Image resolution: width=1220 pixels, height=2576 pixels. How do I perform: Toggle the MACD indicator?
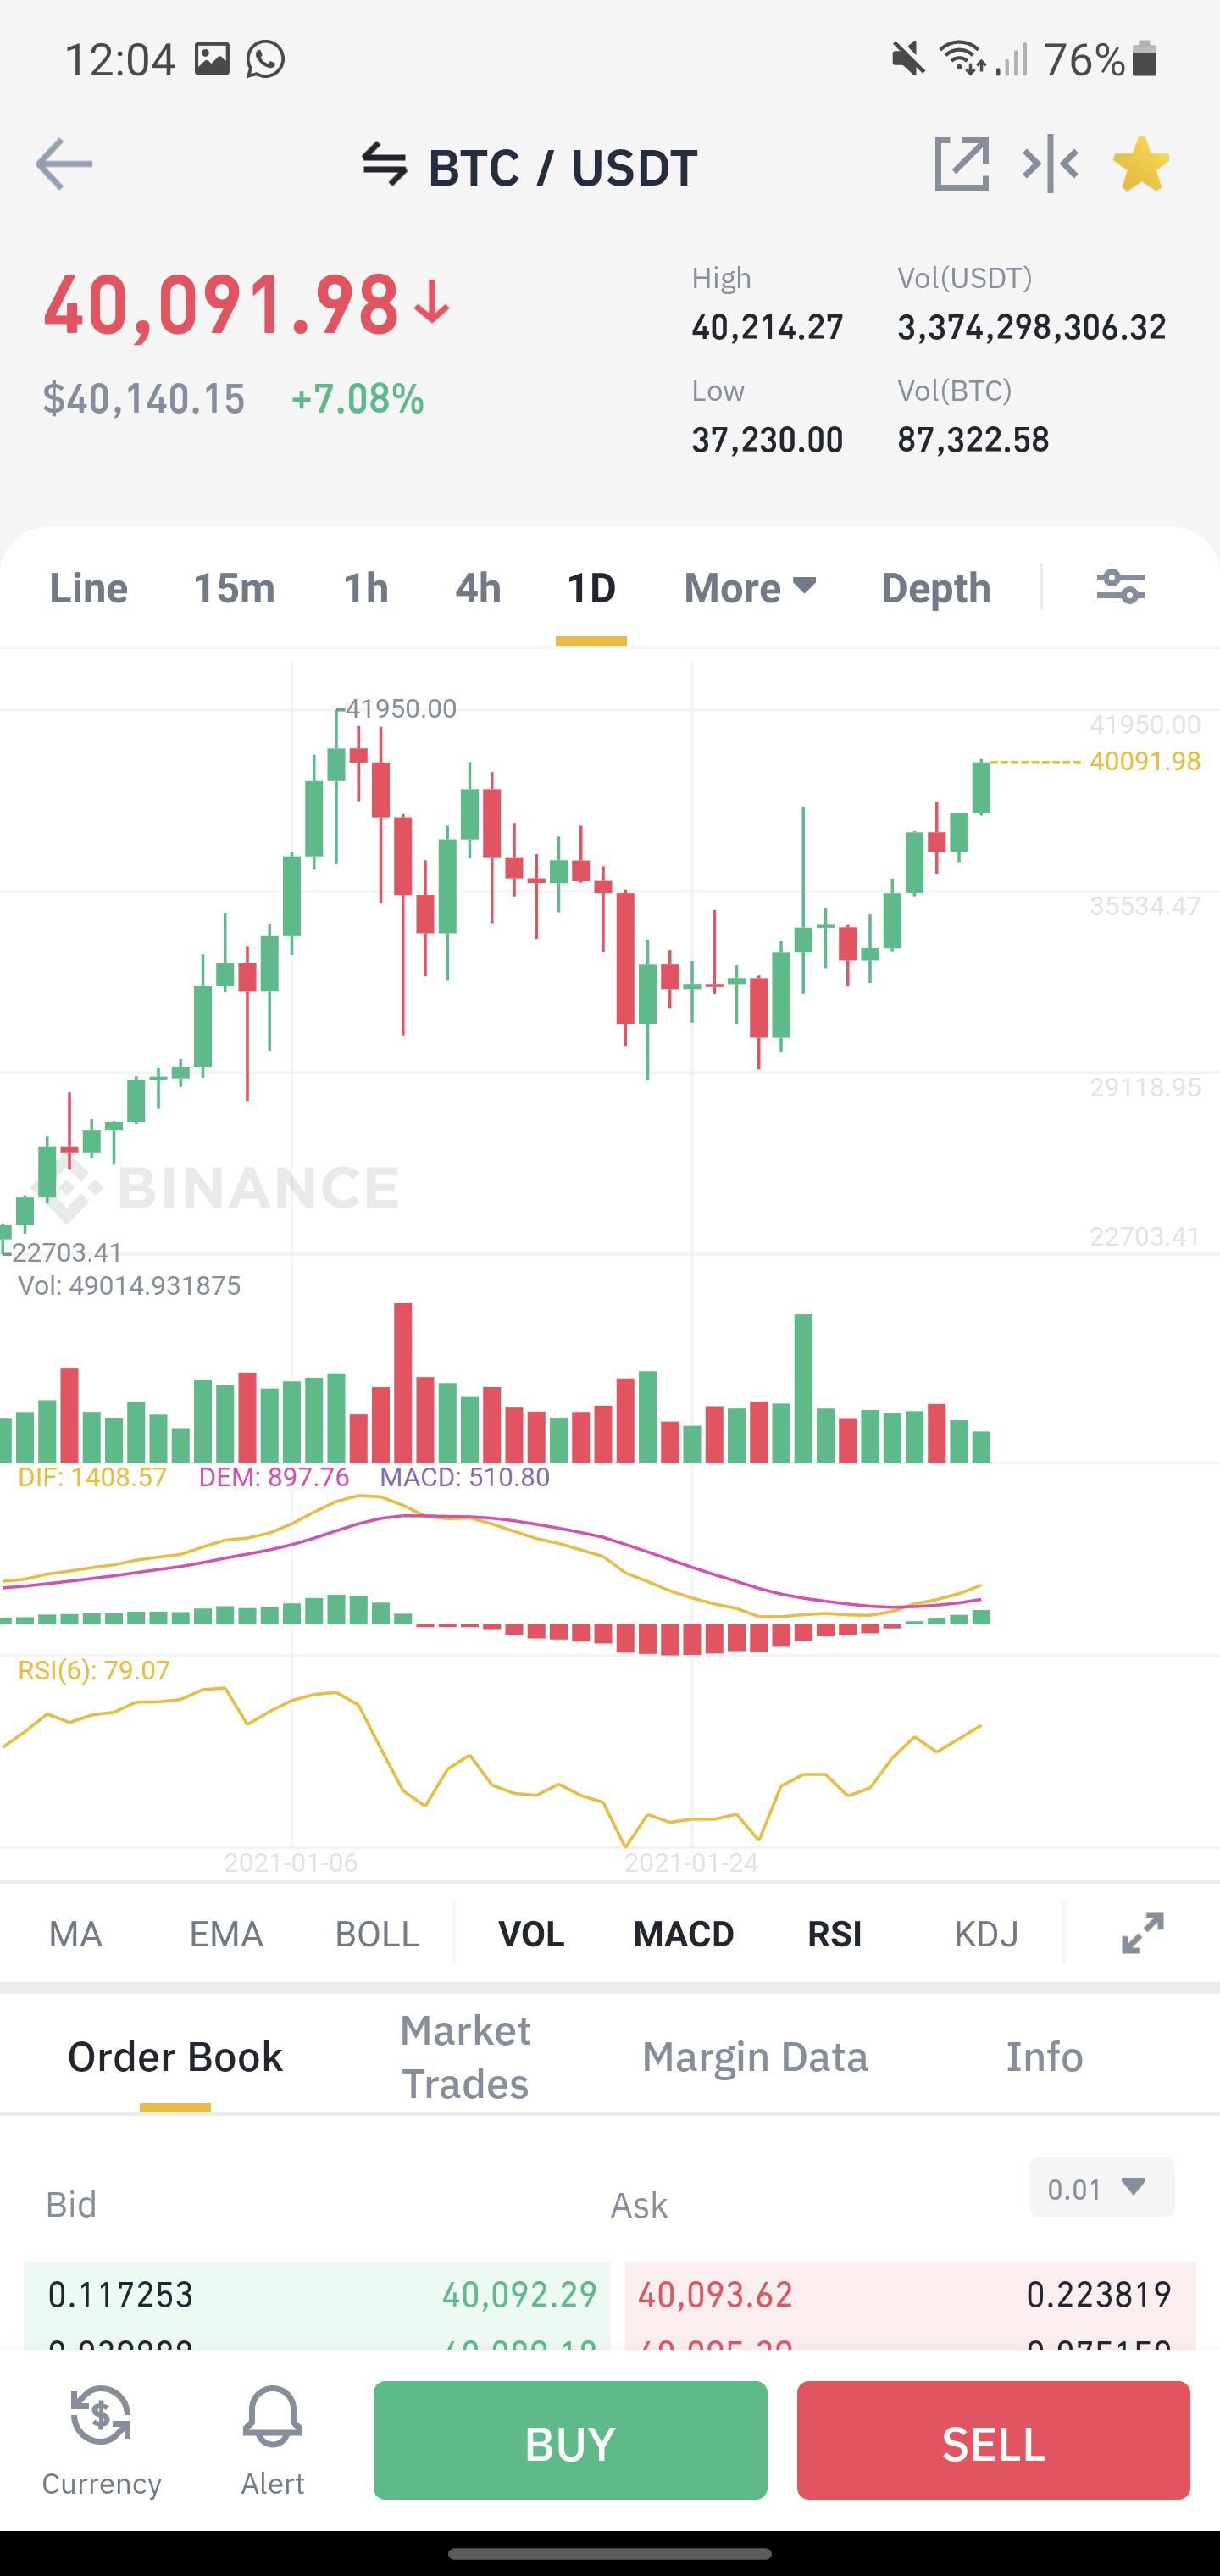tap(684, 1934)
